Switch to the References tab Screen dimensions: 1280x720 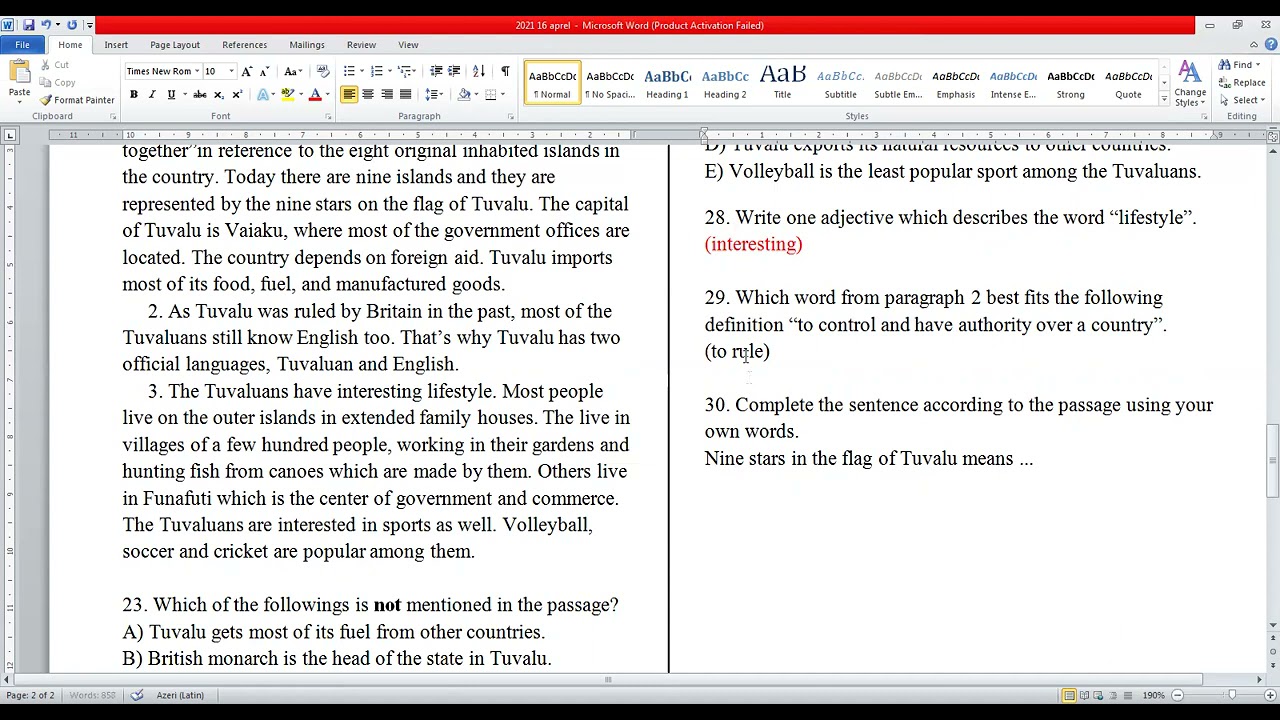[x=244, y=45]
